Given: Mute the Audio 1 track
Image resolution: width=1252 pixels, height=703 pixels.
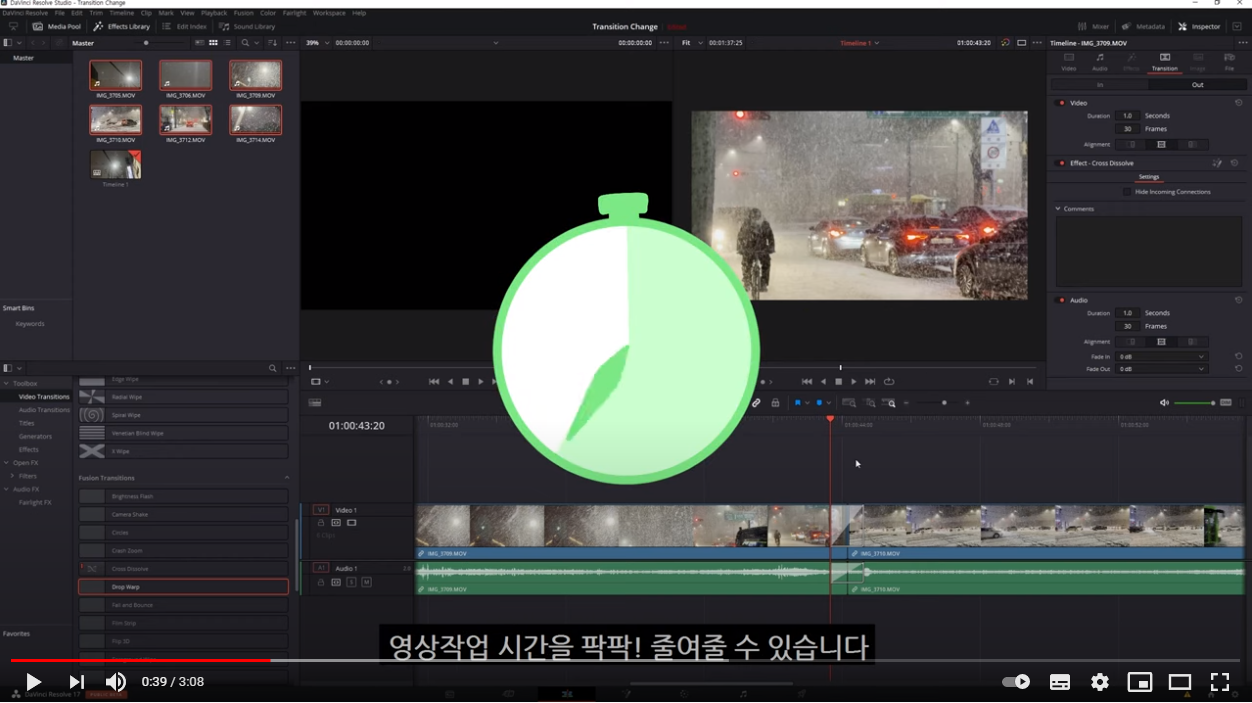Looking at the screenshot, I should click(x=366, y=582).
